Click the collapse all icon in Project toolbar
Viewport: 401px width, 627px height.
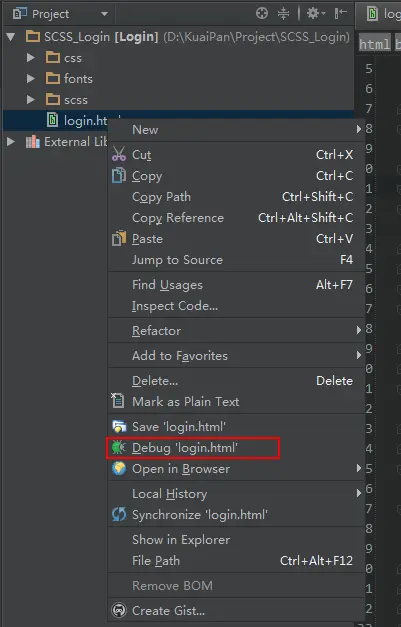click(x=283, y=14)
